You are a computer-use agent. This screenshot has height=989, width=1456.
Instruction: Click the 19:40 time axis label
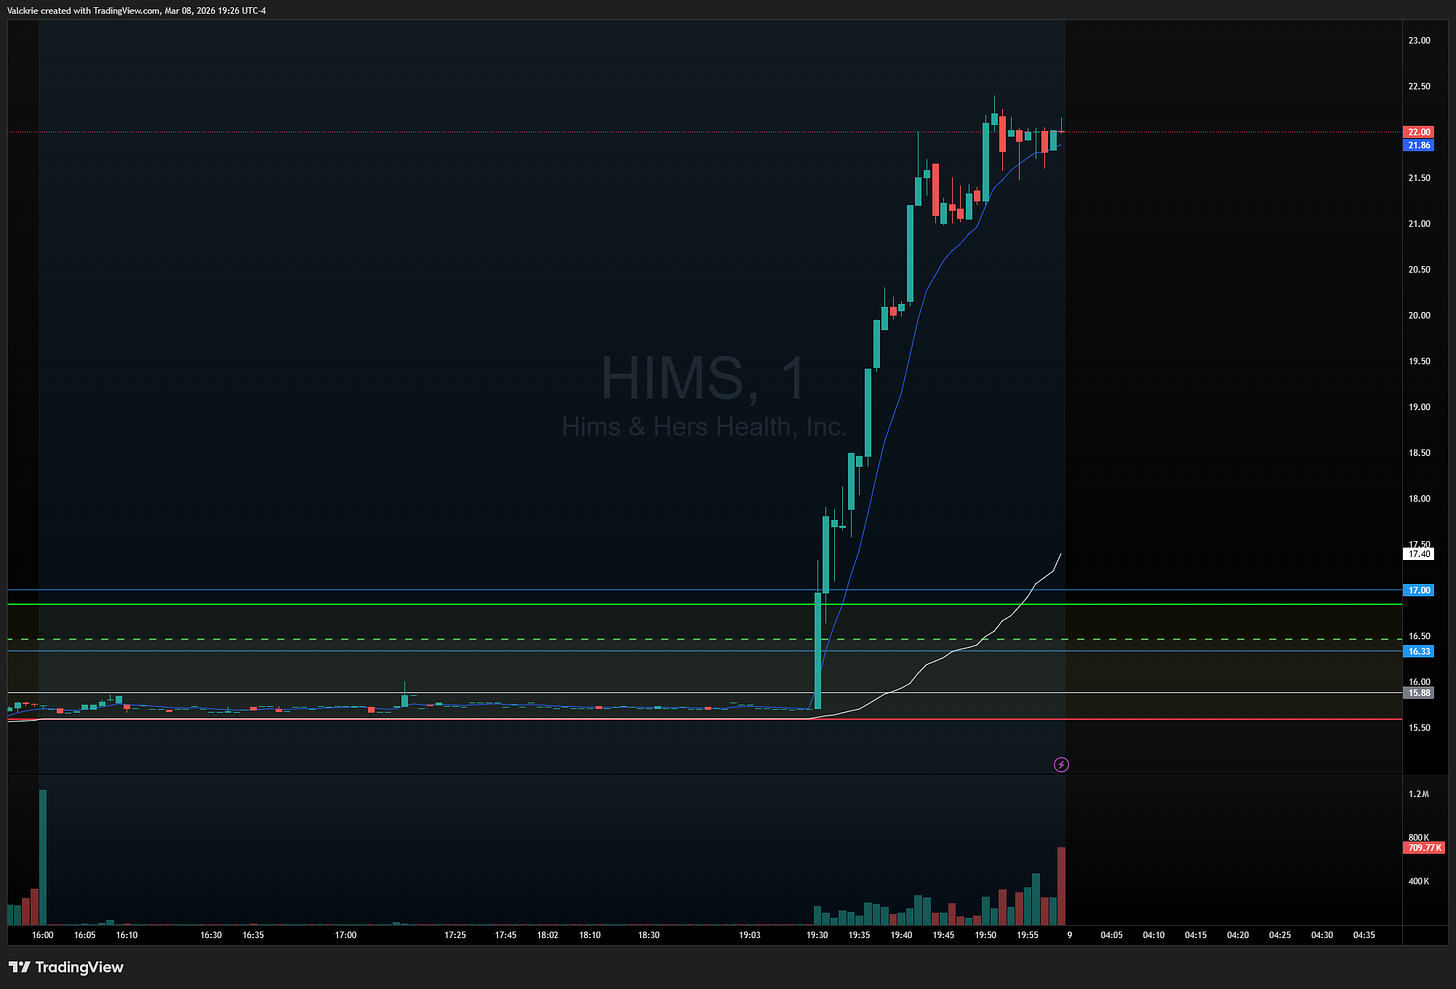[901, 935]
